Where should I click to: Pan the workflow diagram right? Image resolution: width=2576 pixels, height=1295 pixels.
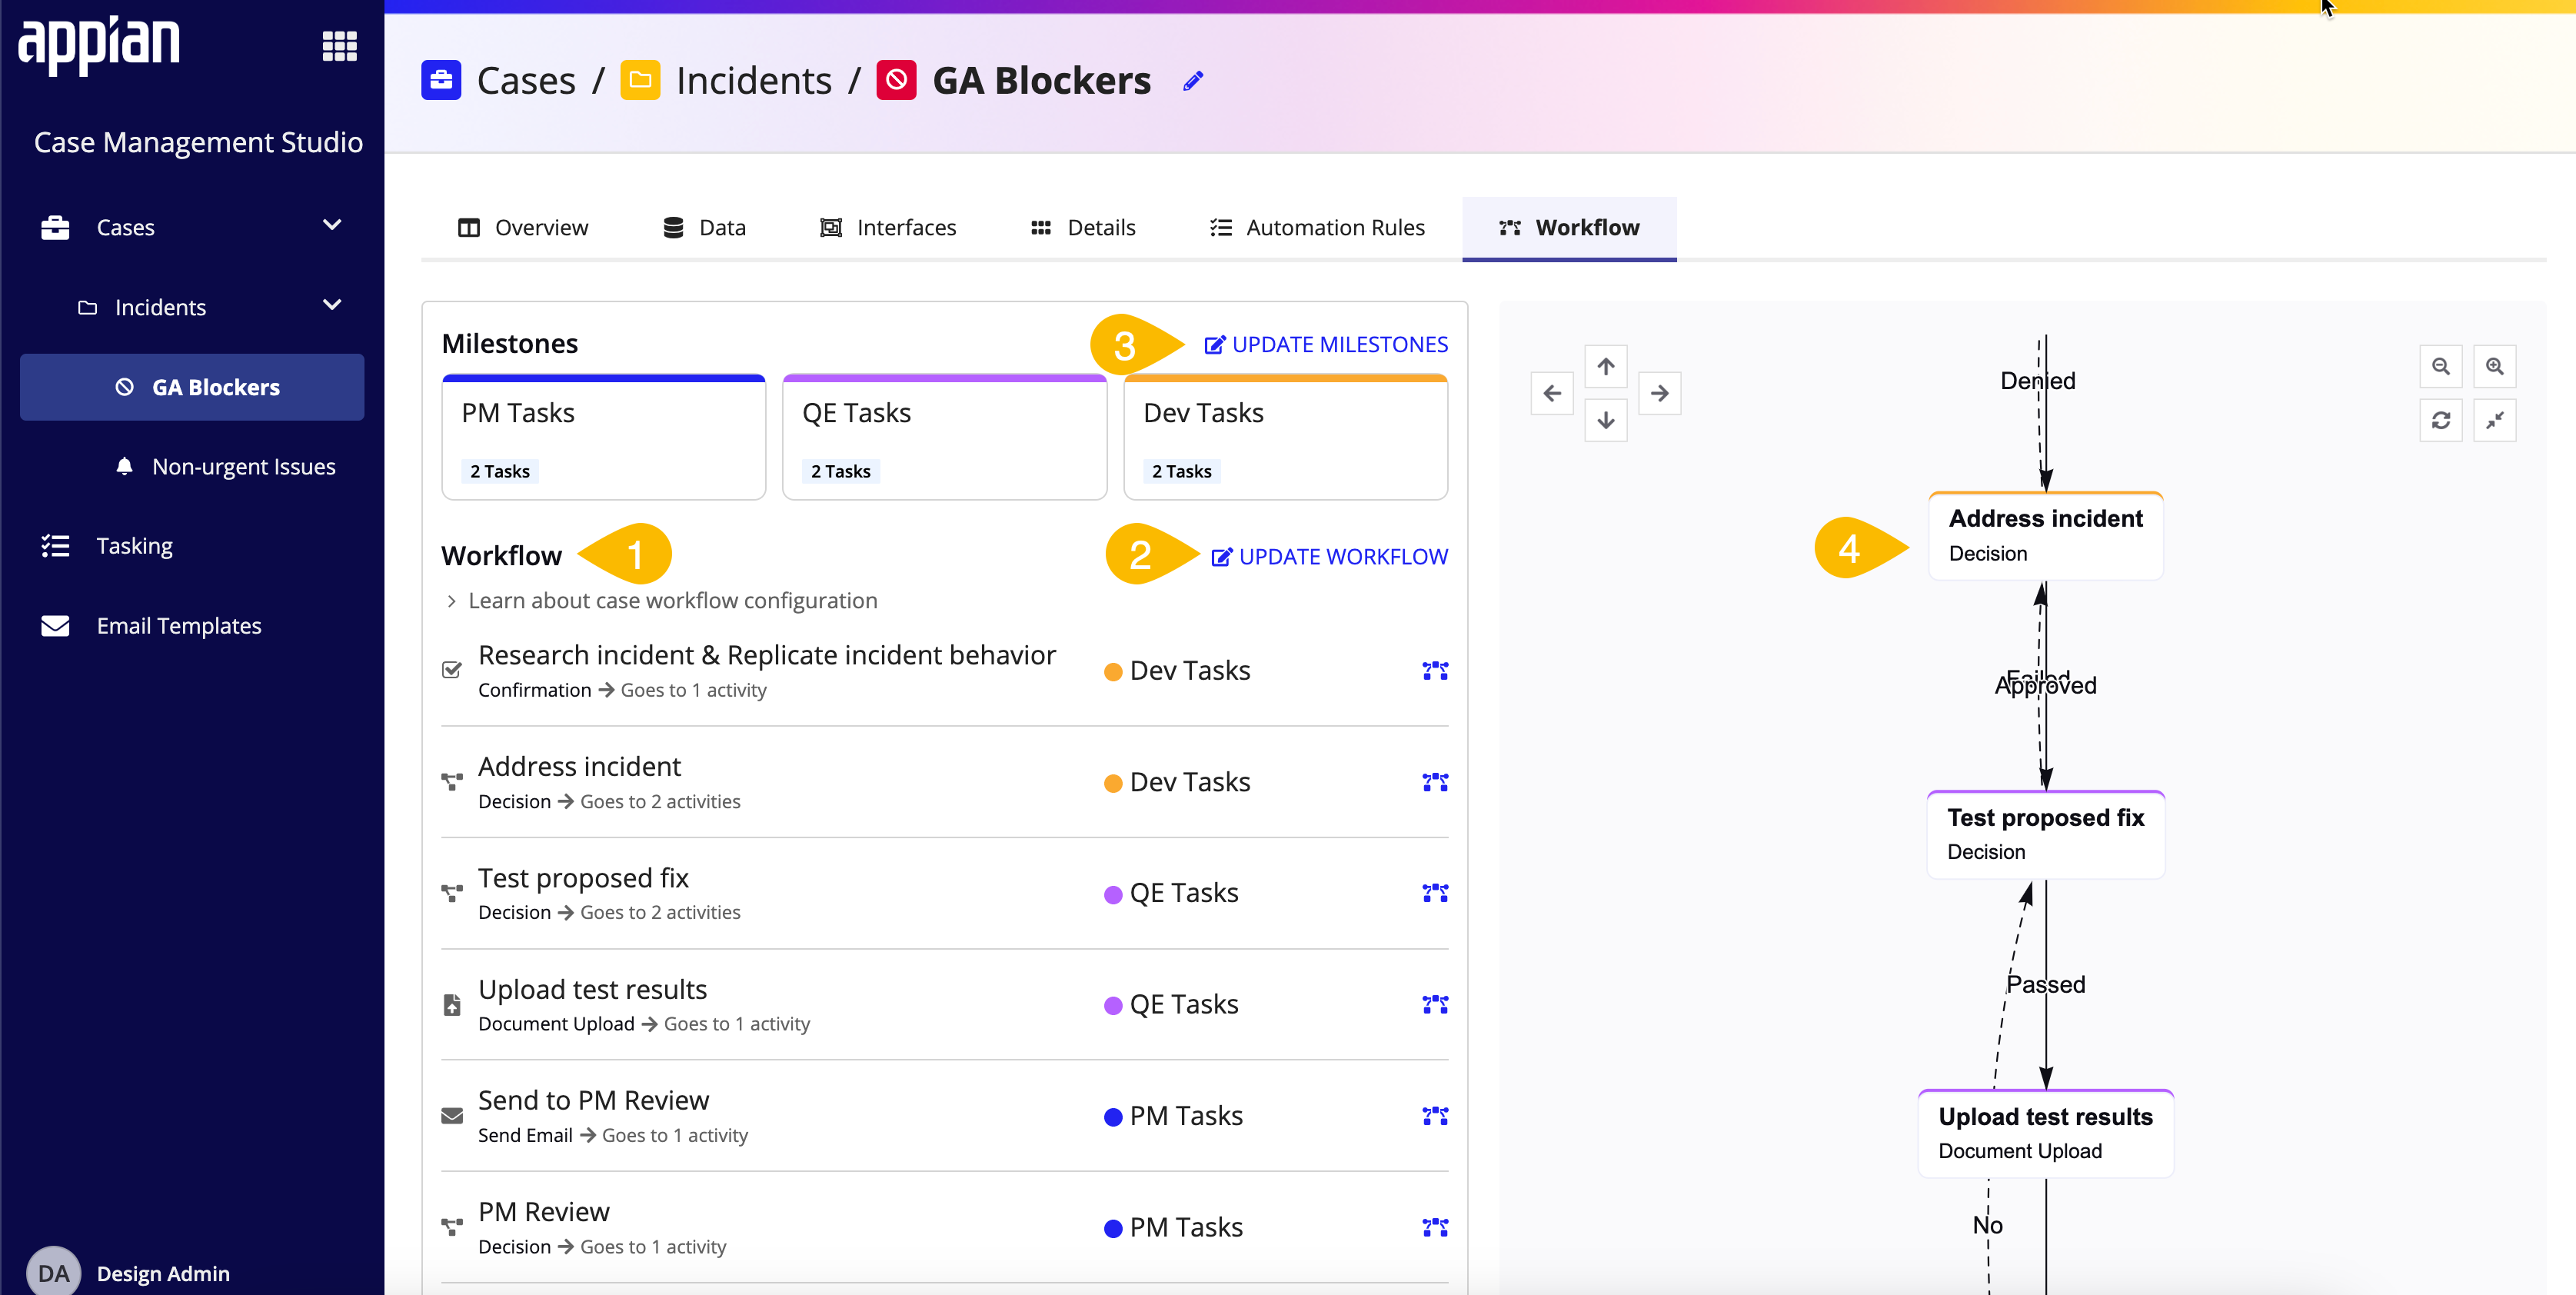point(1660,393)
